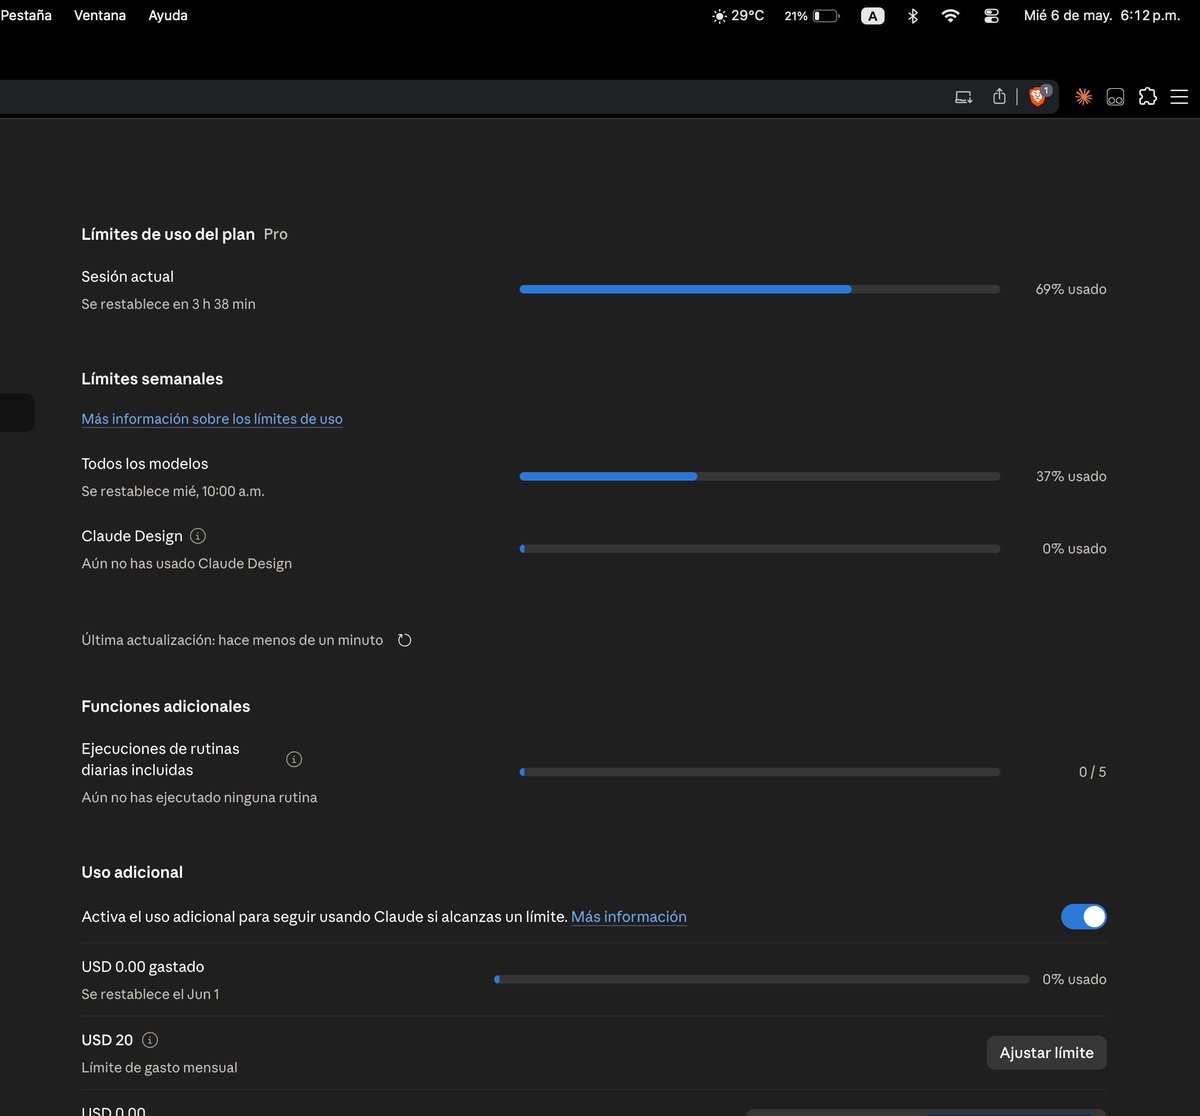Click the refresh icon beside Última actualización
Image resolution: width=1200 pixels, height=1116 pixels.
(405, 640)
